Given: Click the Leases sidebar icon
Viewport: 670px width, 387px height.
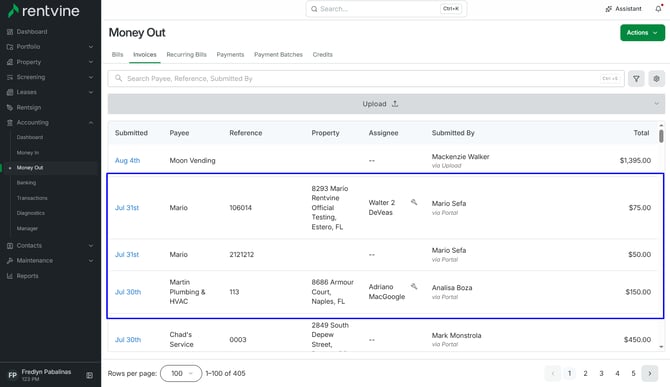Looking at the screenshot, I should 10,92.
